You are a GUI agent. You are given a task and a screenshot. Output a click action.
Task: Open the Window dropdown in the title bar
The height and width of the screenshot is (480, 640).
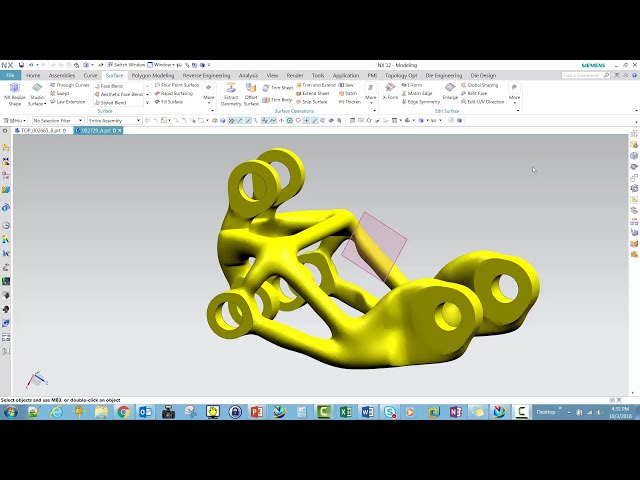click(161, 65)
